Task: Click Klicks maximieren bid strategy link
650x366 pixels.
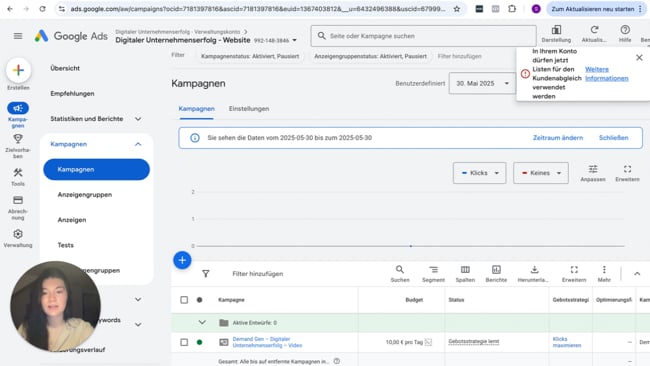Action: (x=567, y=342)
